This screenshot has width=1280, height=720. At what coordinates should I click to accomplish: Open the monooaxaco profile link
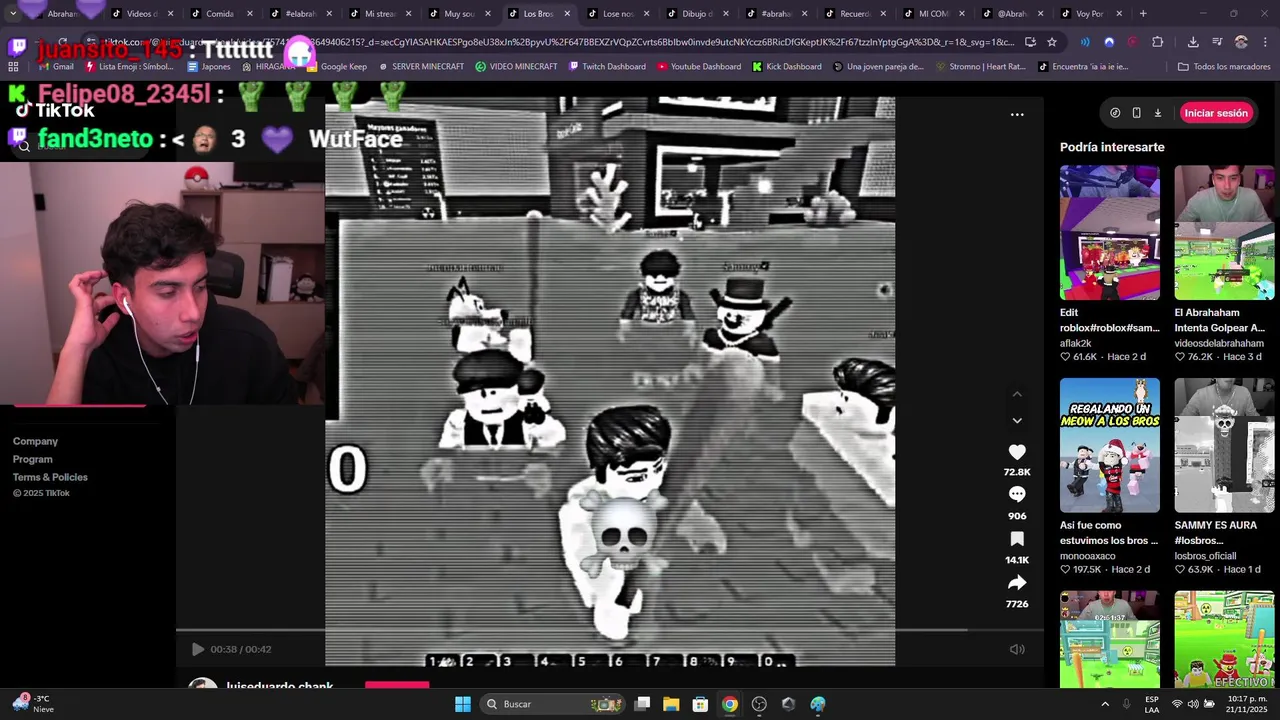(x=1088, y=556)
